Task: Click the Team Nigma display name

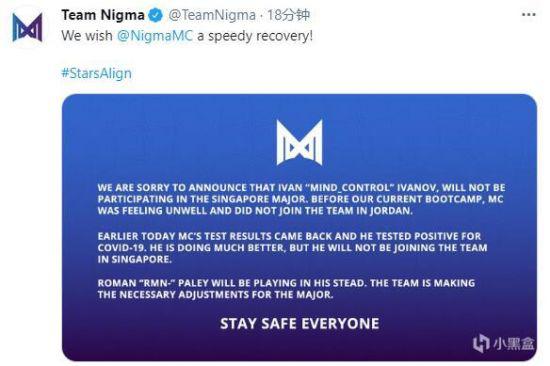Action: pyautogui.click(x=103, y=15)
